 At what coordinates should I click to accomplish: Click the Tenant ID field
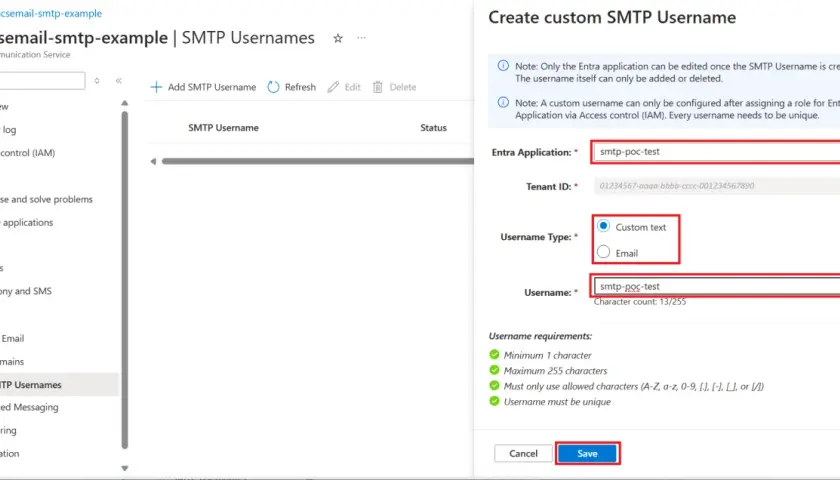717,186
